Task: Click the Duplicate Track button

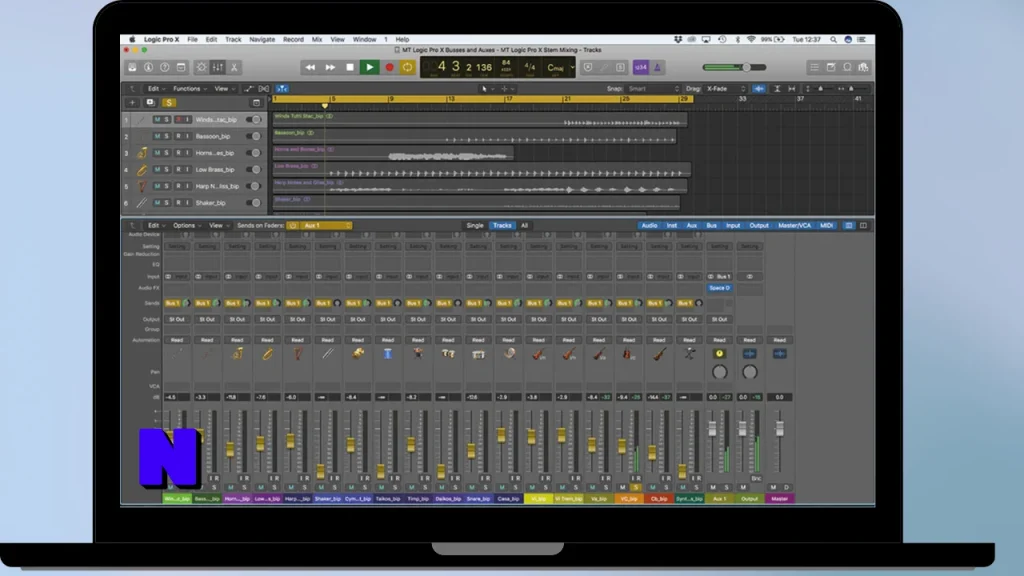Action: click(x=150, y=103)
